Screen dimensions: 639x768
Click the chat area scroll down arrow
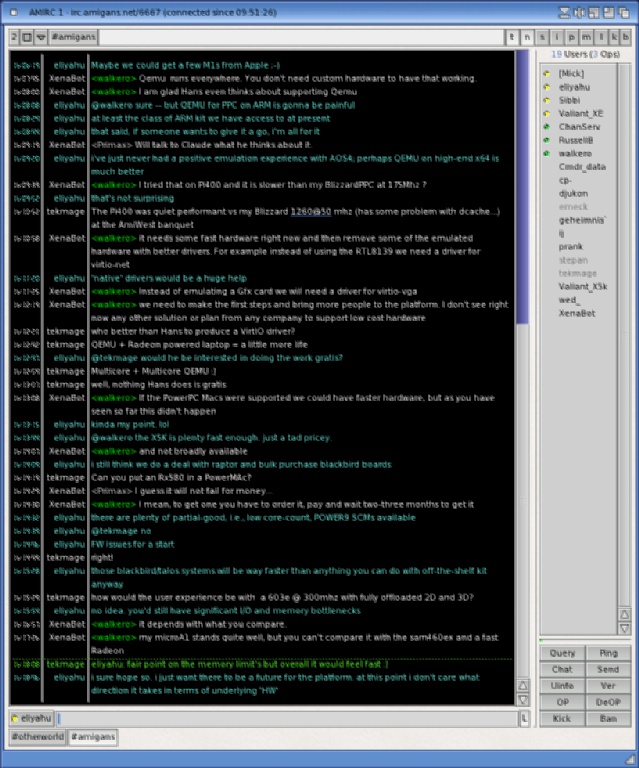pyautogui.click(x=522, y=699)
